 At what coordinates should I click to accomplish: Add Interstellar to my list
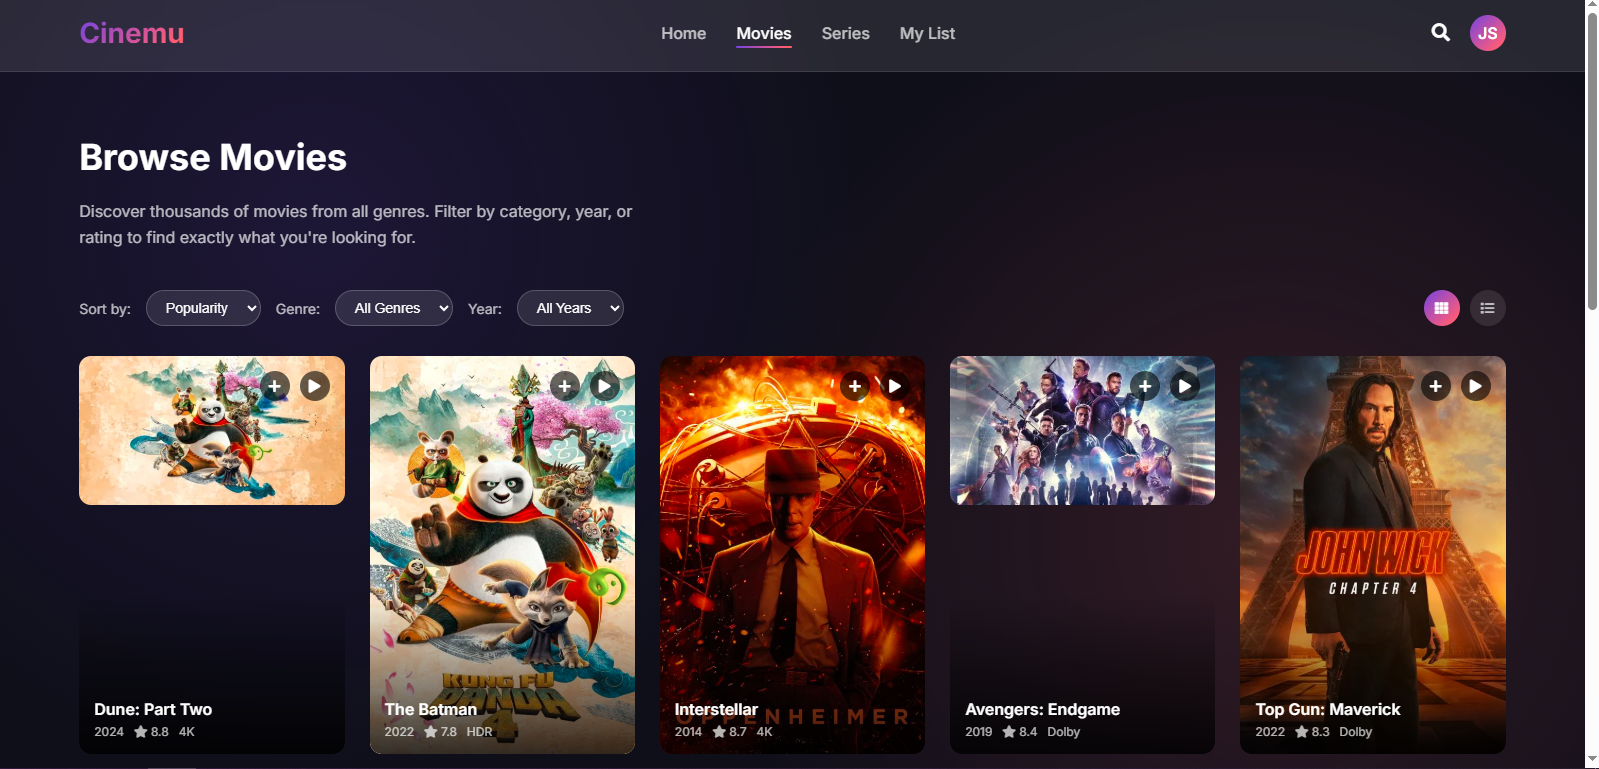(x=855, y=386)
